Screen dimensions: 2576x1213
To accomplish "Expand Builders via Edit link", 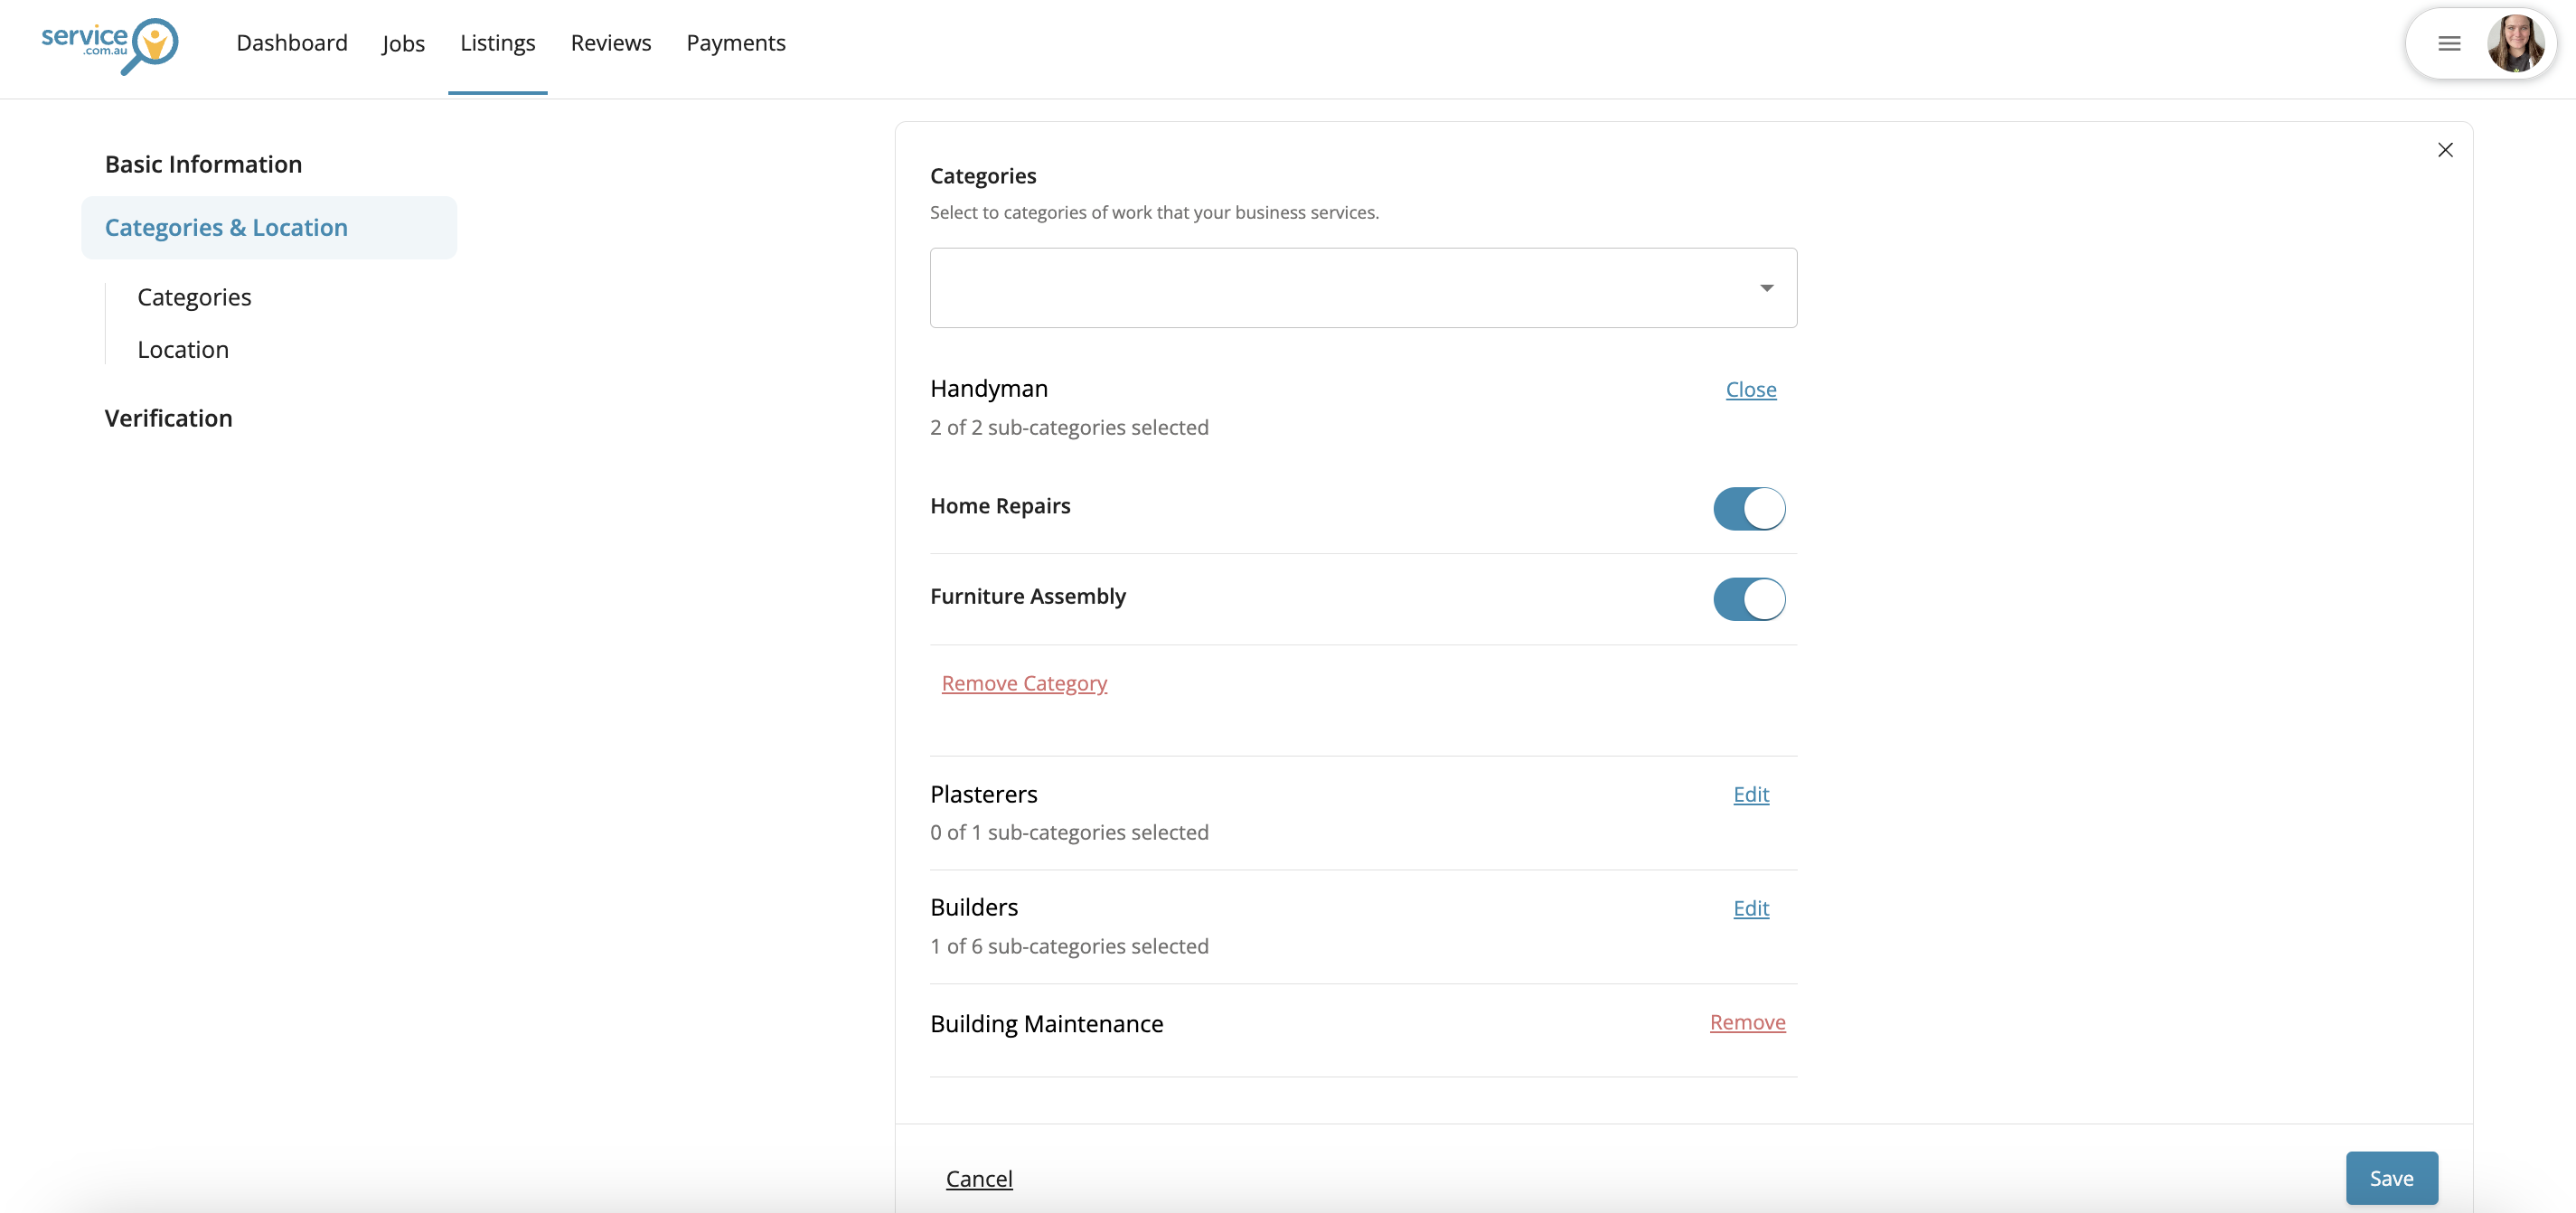I will [x=1750, y=908].
